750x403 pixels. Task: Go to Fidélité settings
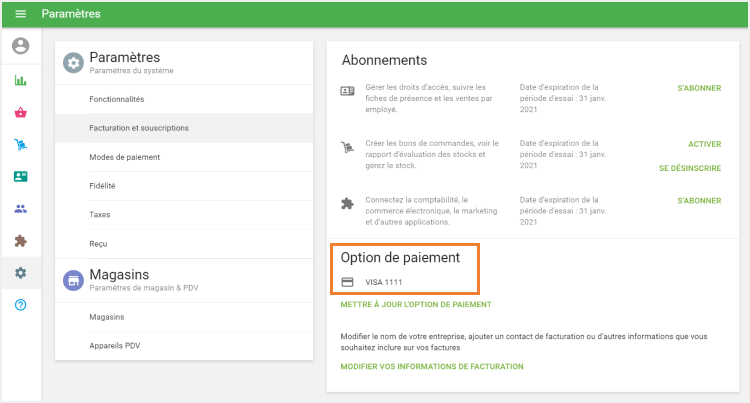pyautogui.click(x=184, y=185)
